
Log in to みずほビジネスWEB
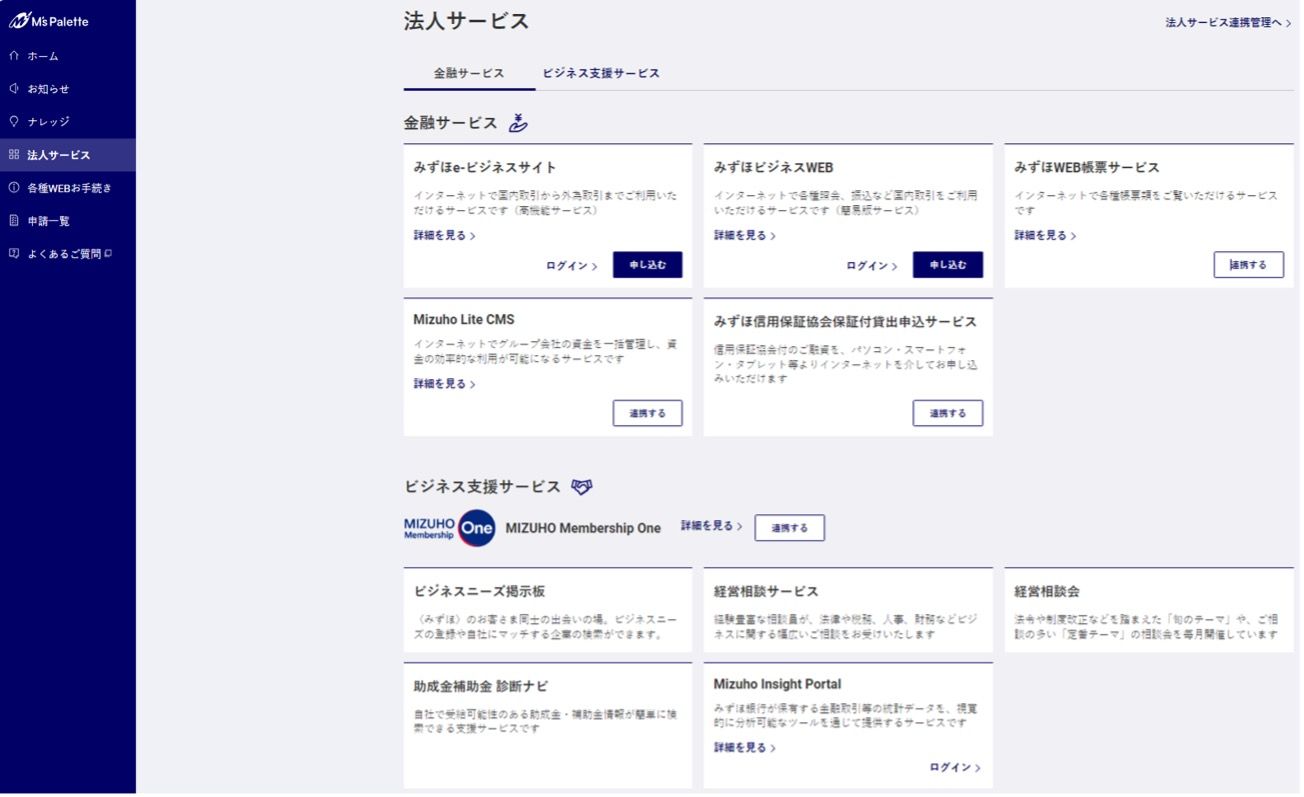(871, 266)
